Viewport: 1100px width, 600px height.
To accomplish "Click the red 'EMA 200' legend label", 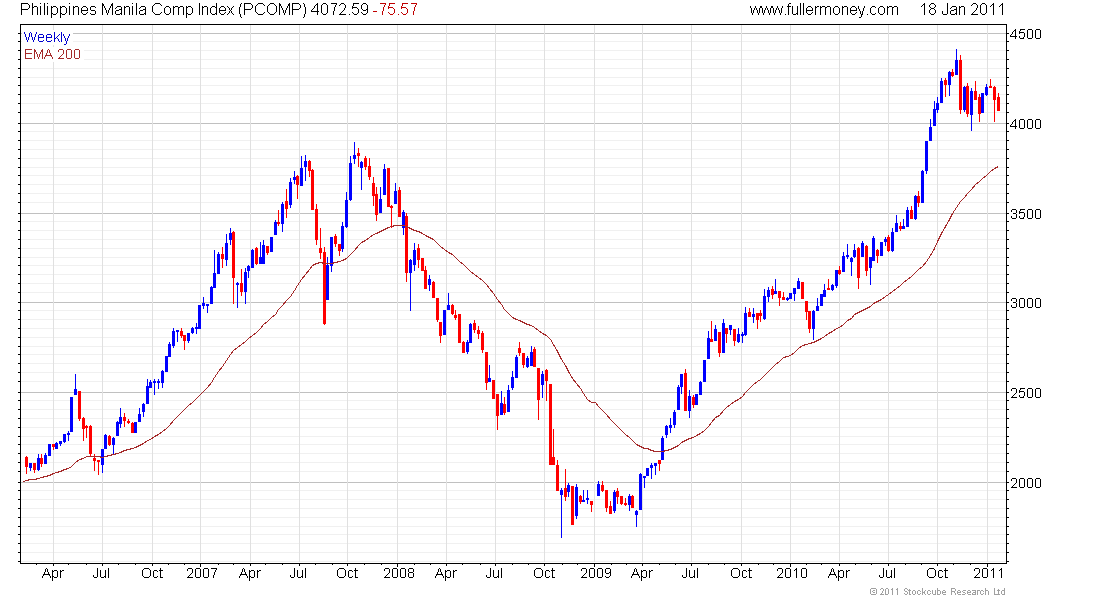I will click(x=53, y=55).
